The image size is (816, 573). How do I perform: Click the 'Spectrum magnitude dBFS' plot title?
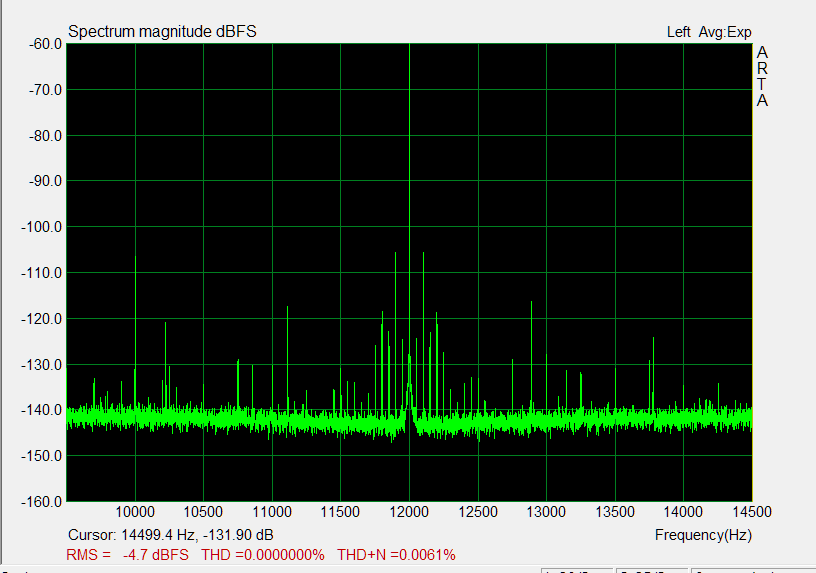click(162, 32)
